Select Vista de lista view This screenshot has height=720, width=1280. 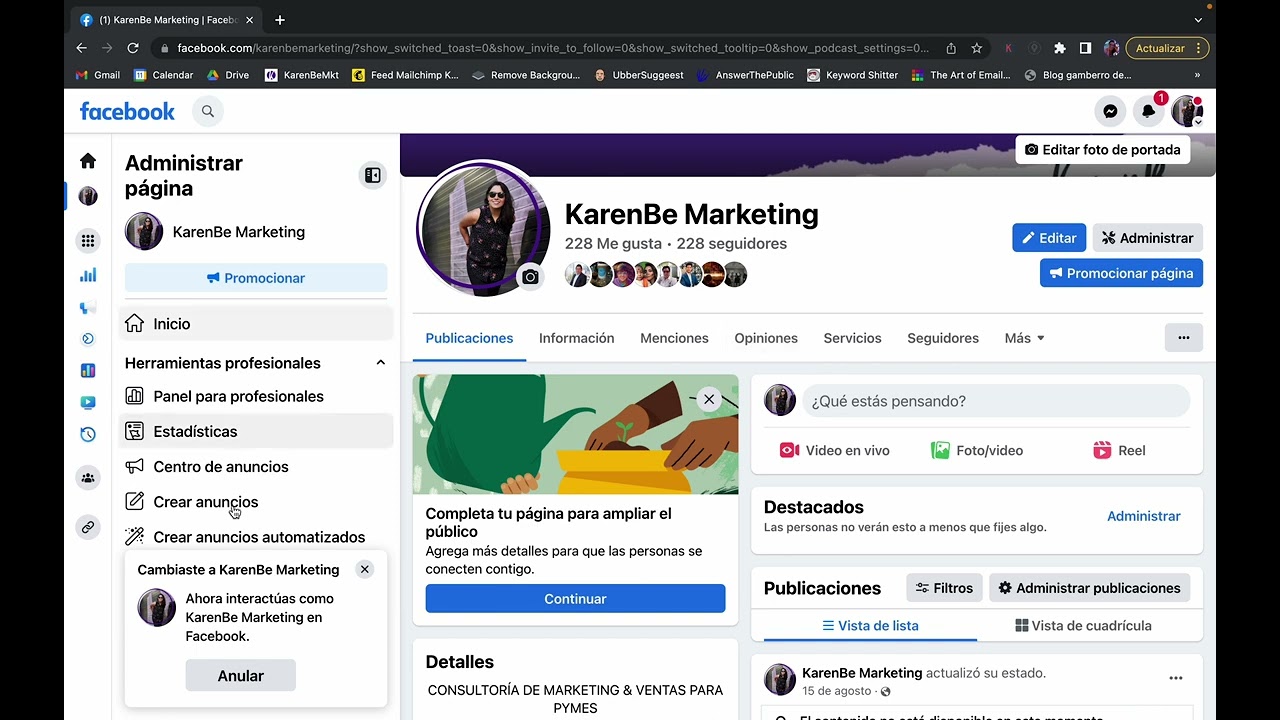(870, 626)
